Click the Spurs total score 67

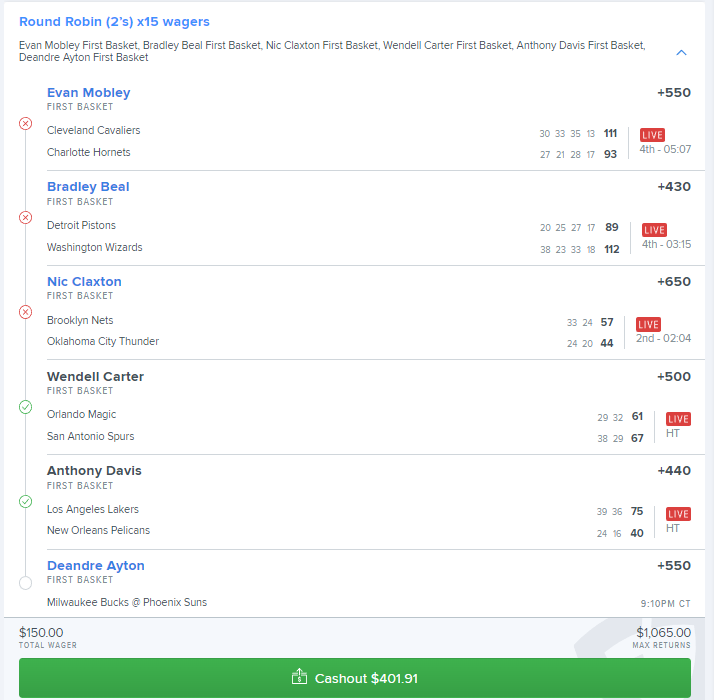coord(637,438)
